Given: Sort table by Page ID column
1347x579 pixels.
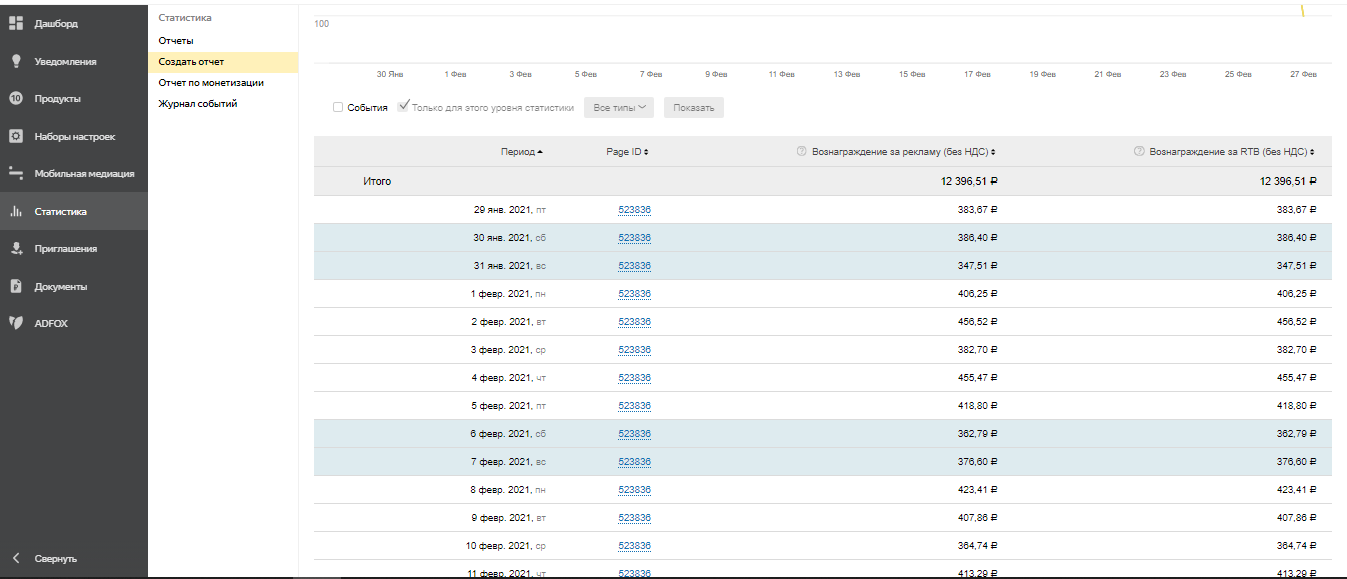Looking at the screenshot, I should pyautogui.click(x=627, y=152).
